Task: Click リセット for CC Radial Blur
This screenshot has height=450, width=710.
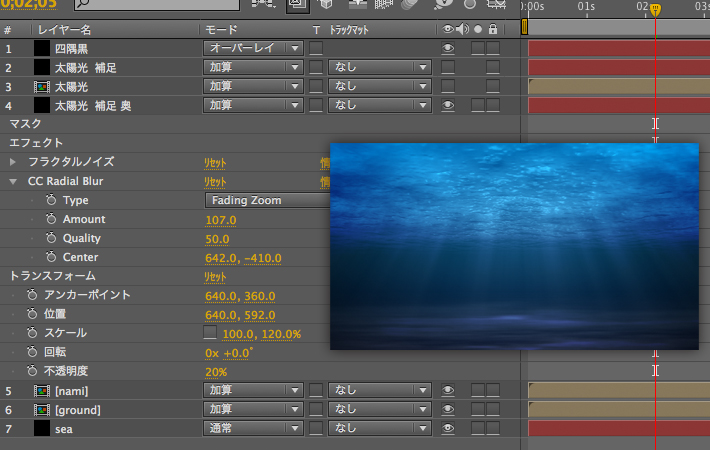Action: [215, 182]
